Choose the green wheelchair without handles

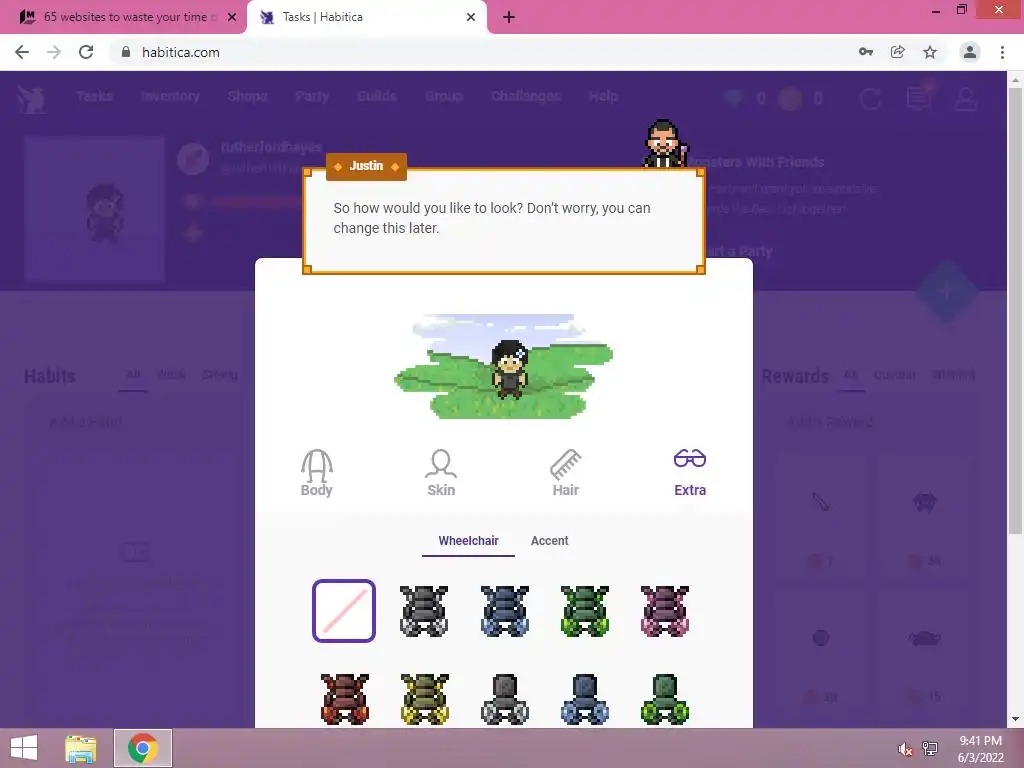[665, 699]
